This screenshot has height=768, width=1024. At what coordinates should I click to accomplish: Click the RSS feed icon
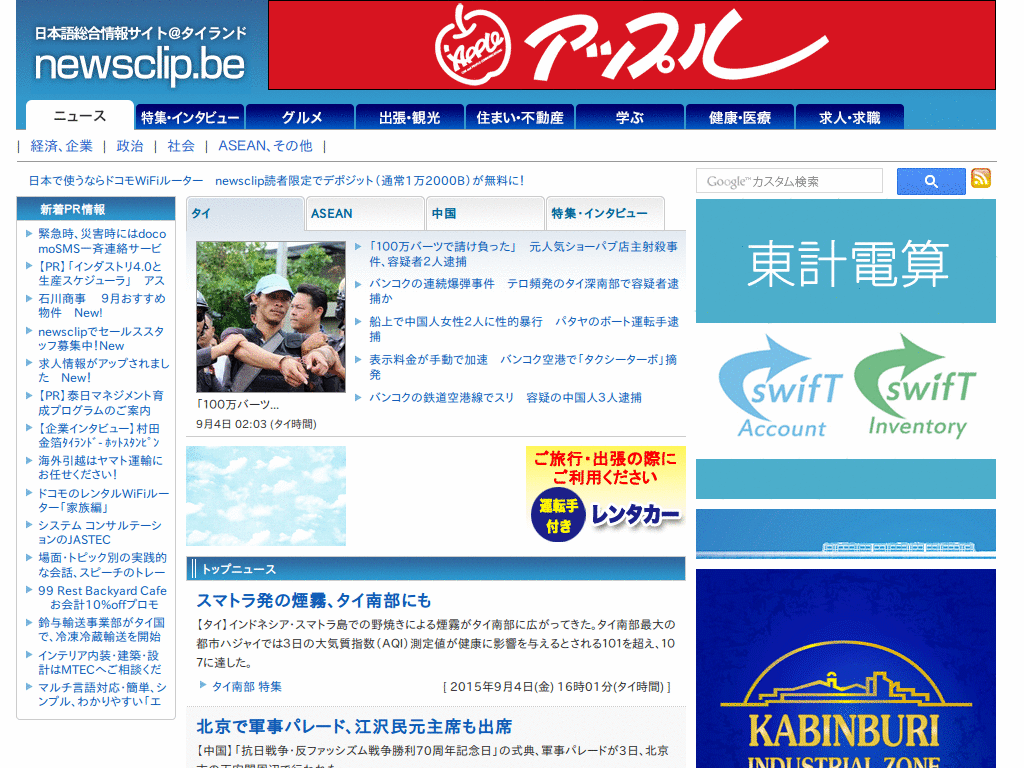click(x=981, y=178)
